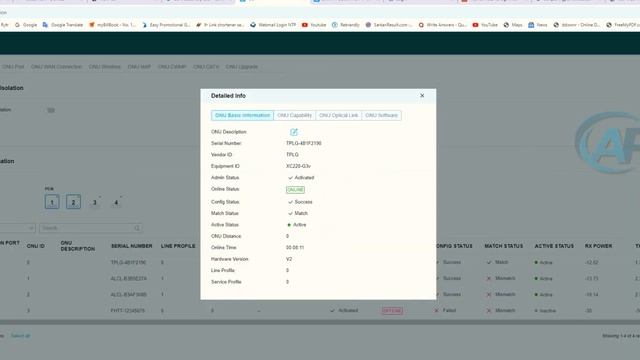Open the ONU CATV tab
This screenshot has height=360, width=640.
click(x=206, y=67)
